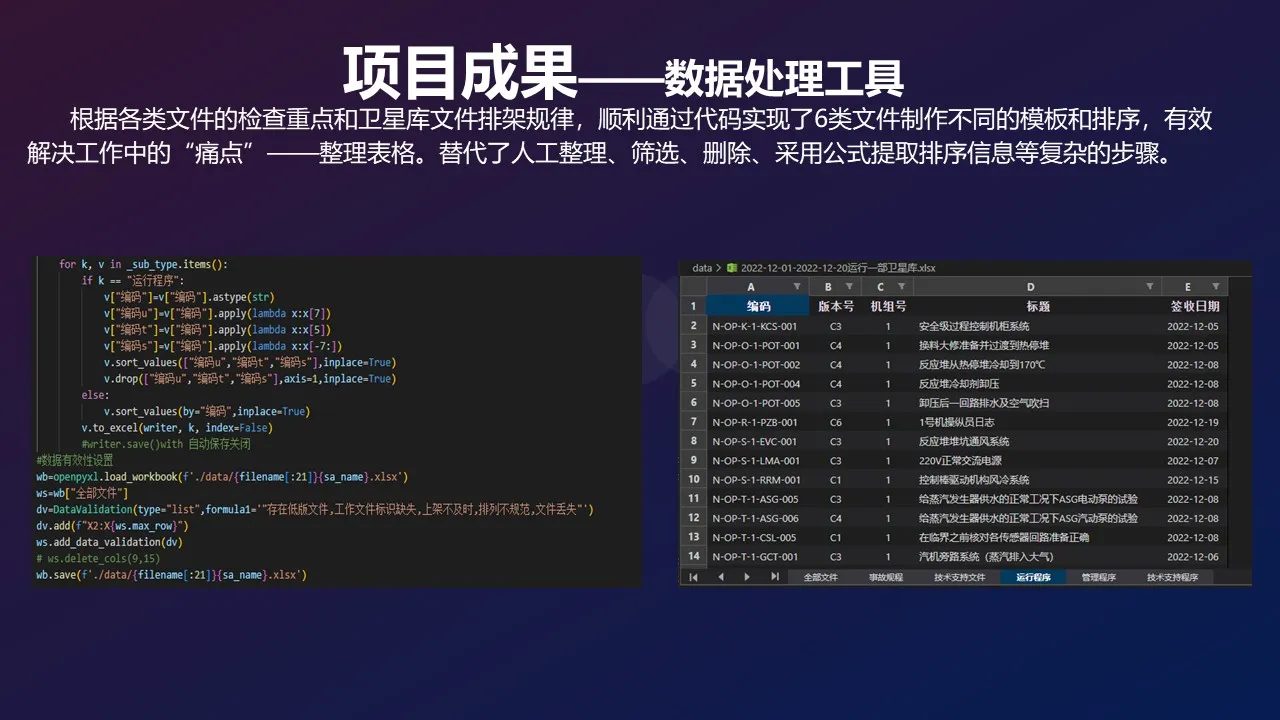
Task: Select row 7 header number
Action: click(x=693, y=422)
